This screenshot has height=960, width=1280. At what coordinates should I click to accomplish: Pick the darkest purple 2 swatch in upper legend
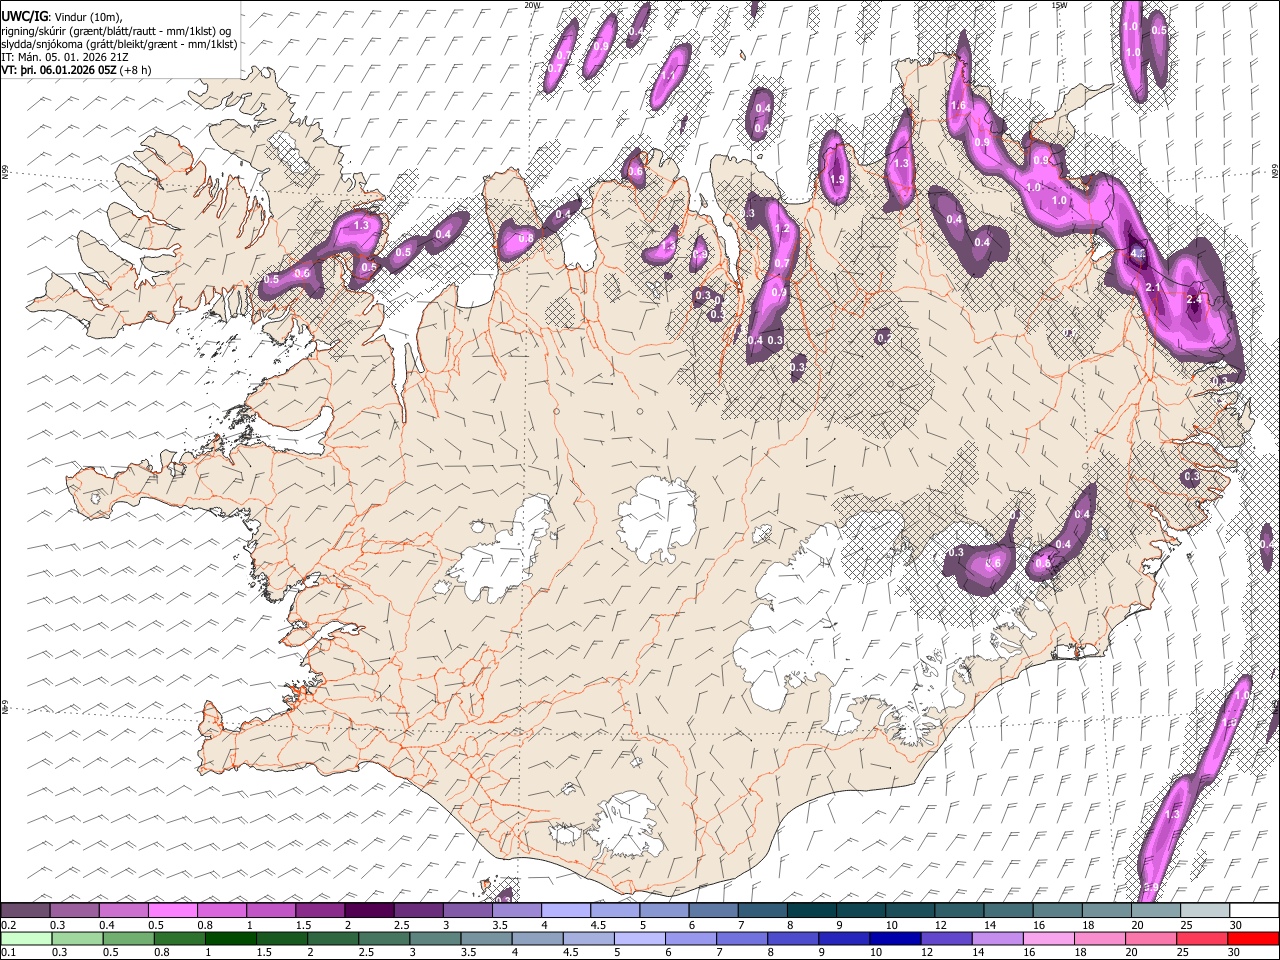(369, 910)
